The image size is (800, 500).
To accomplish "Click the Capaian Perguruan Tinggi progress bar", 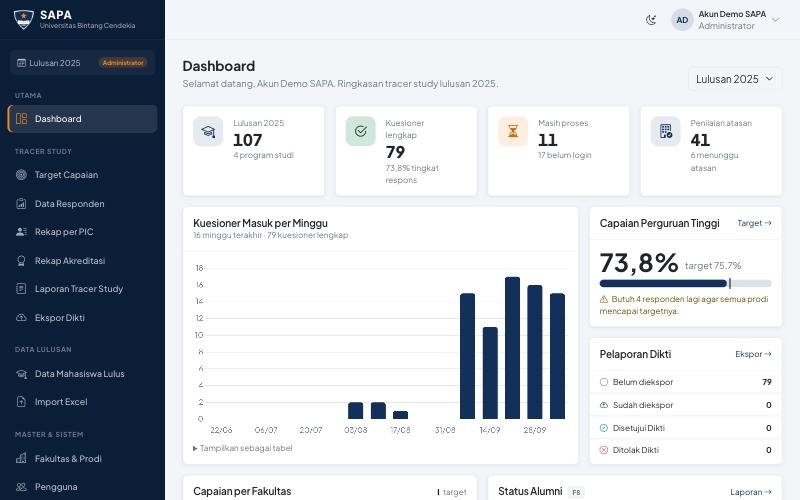I will pos(685,283).
